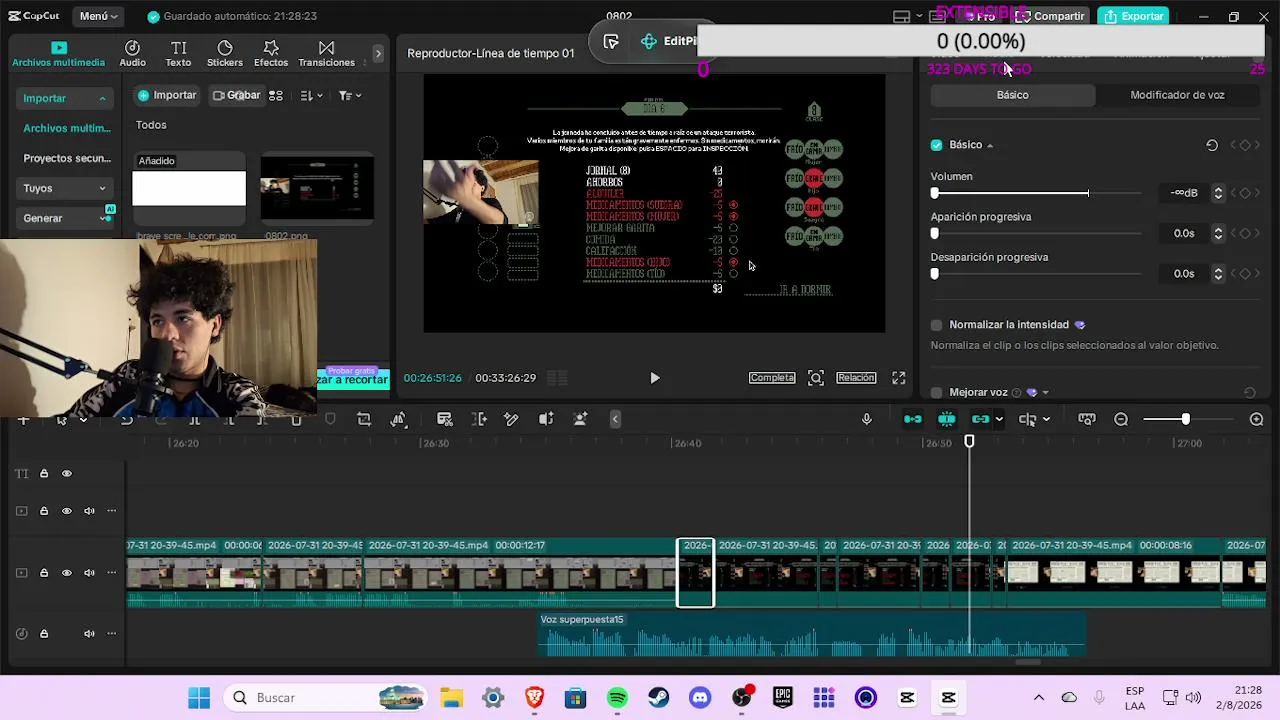1280x720 pixels.
Task: Select Archivos multimedia in sidebar
Action: click(66, 128)
